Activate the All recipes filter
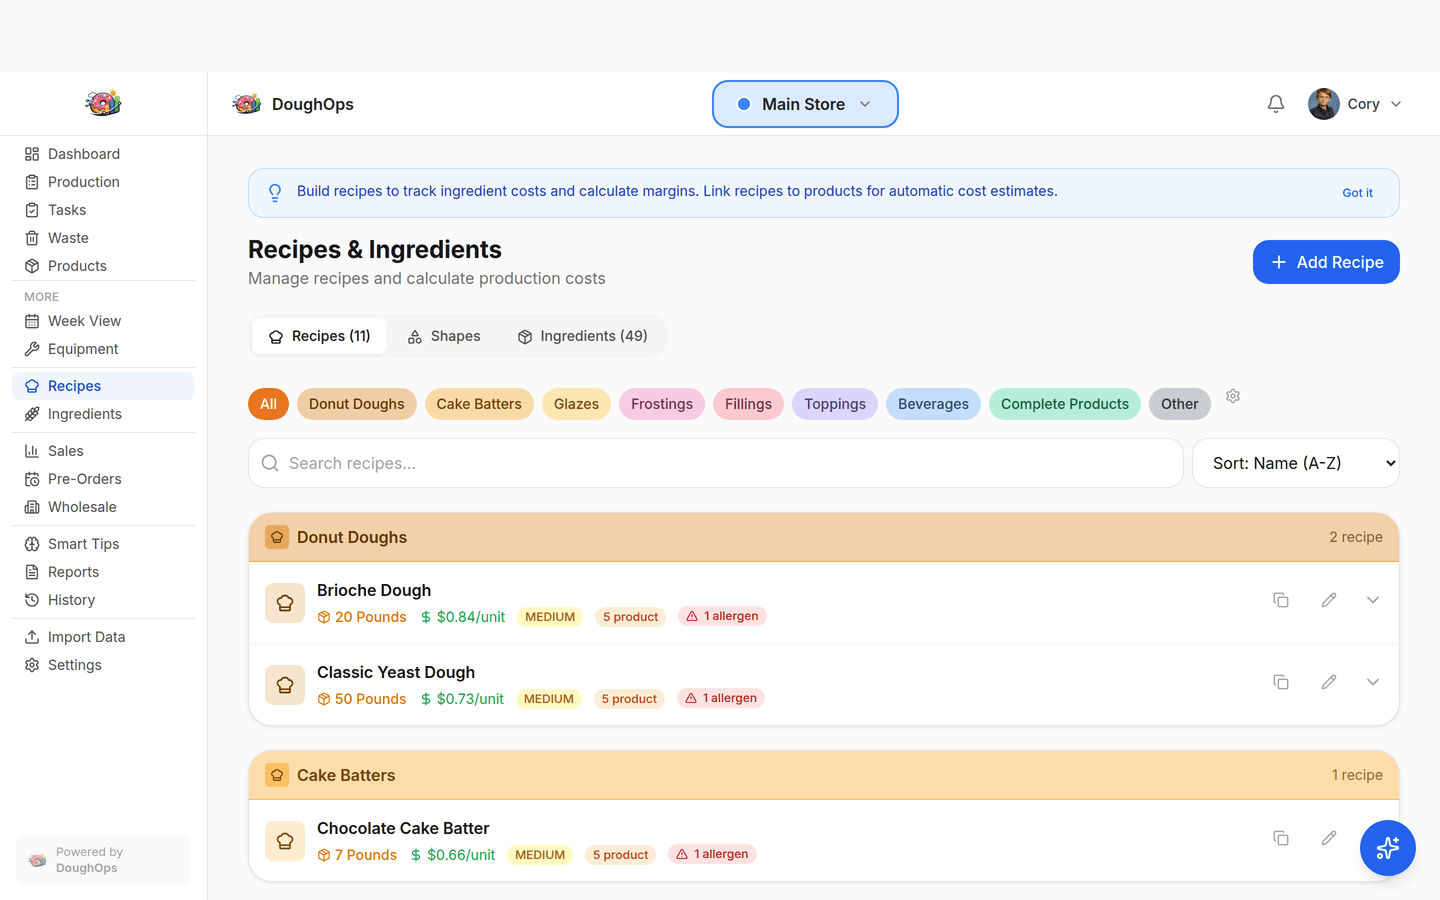This screenshot has width=1440, height=900. point(268,403)
